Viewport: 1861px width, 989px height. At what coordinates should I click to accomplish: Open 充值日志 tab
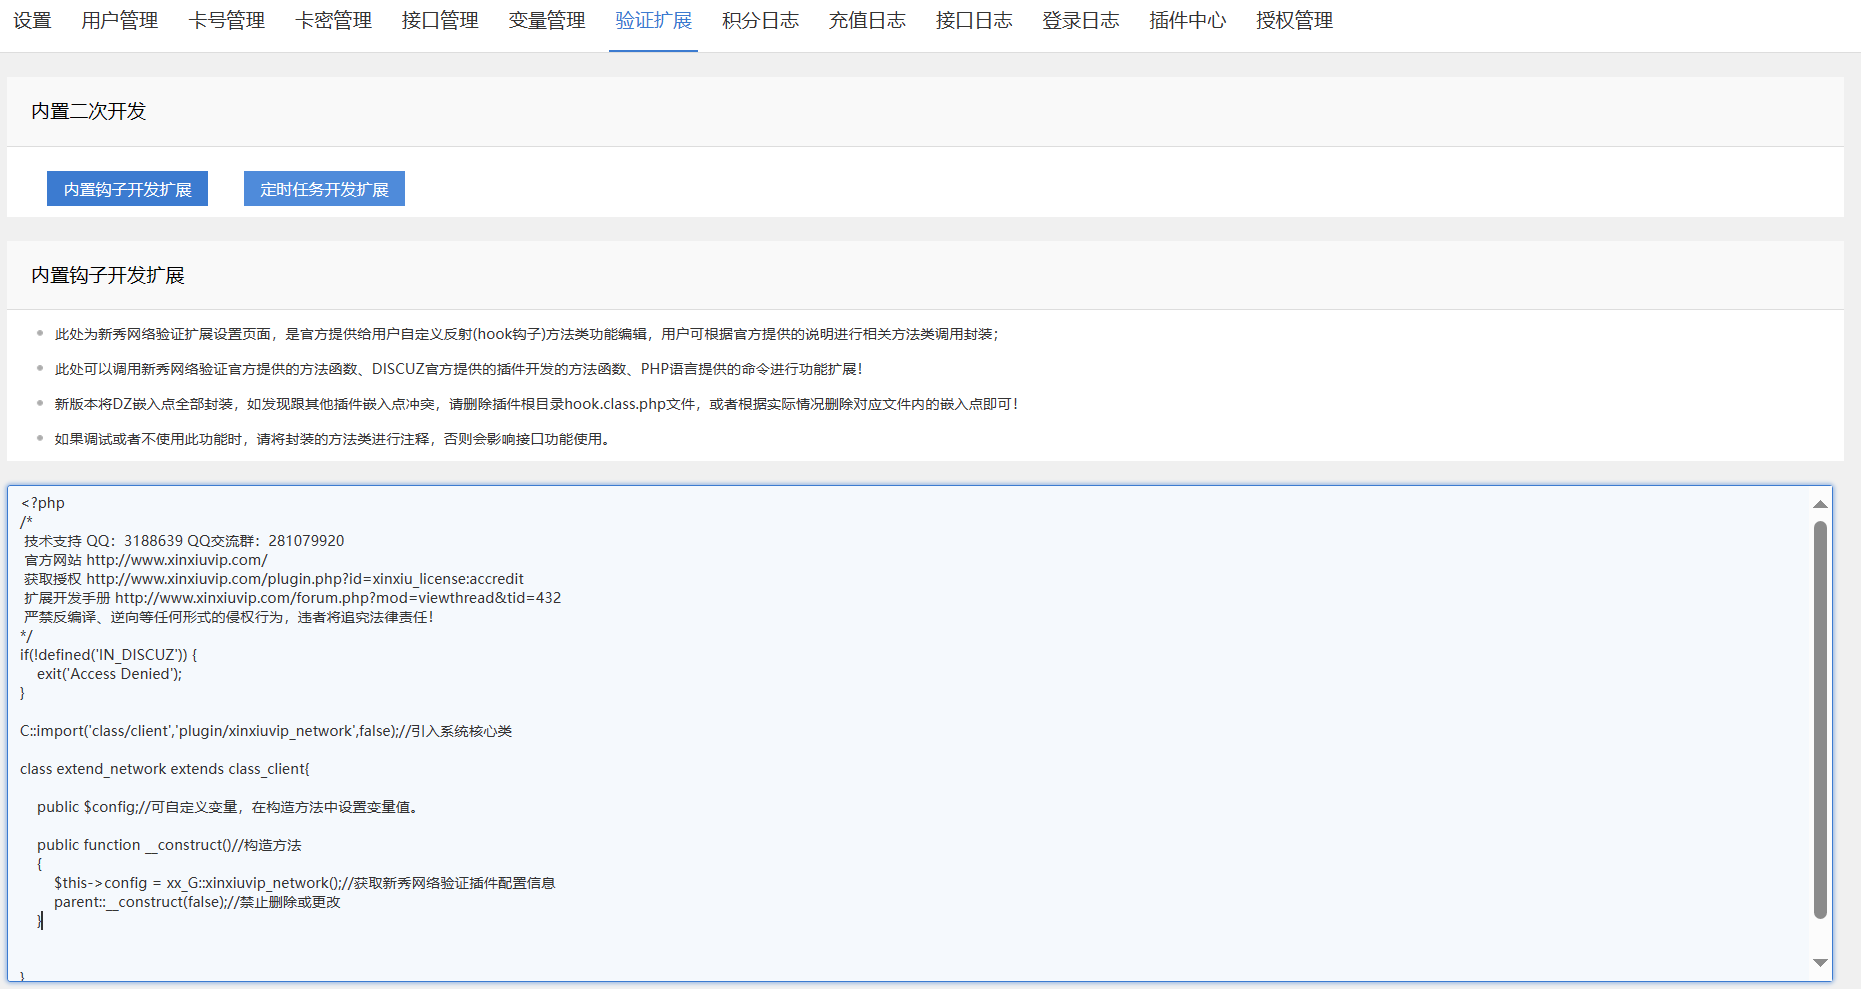[x=867, y=21]
